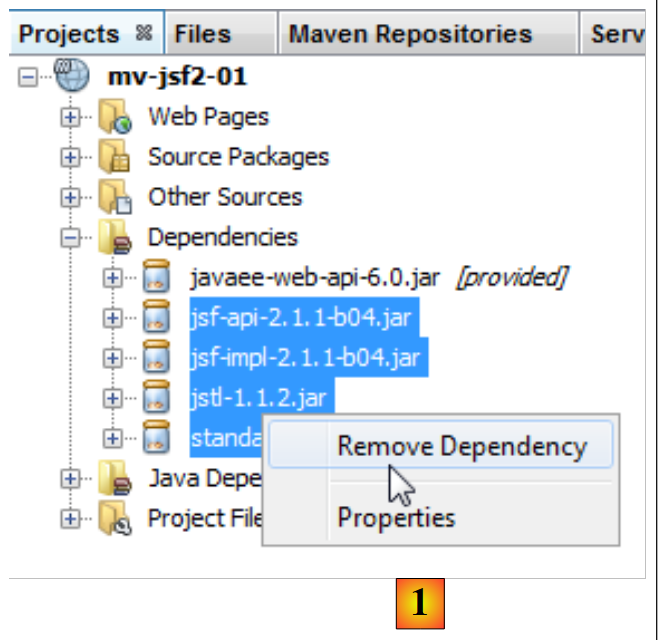This screenshot has width=659, height=640.
Task: Expand the jstl-1.1.2.jar node
Action: coord(112,398)
